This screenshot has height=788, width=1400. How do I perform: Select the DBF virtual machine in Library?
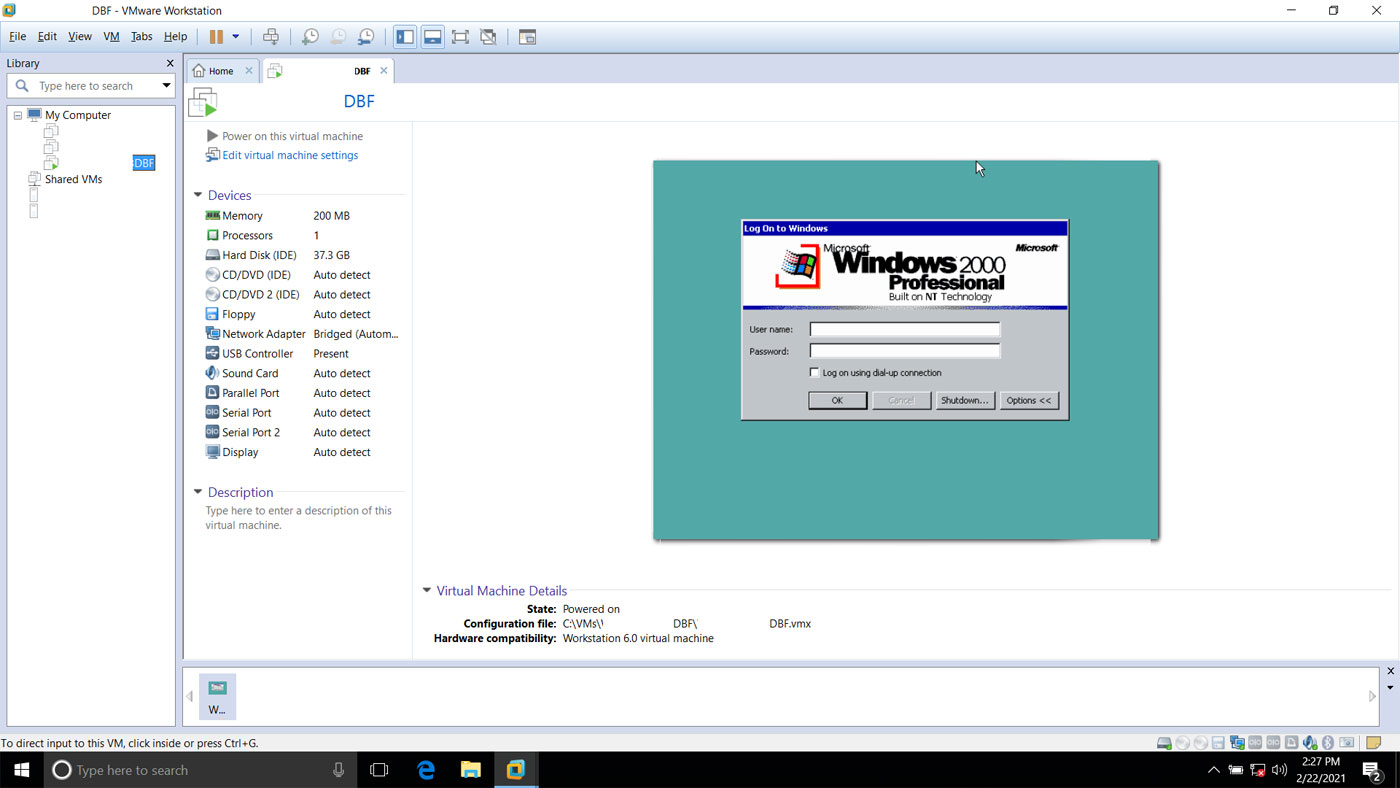point(143,163)
